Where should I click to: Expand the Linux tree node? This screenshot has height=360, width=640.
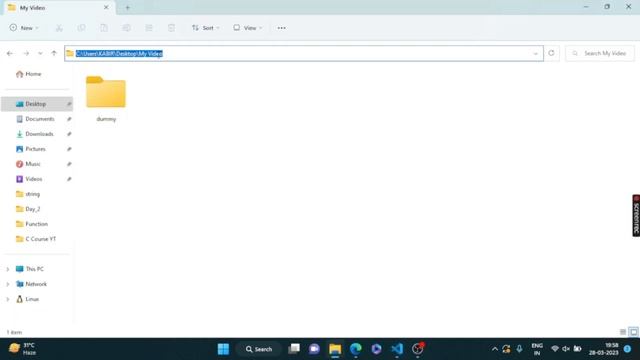tap(7, 300)
